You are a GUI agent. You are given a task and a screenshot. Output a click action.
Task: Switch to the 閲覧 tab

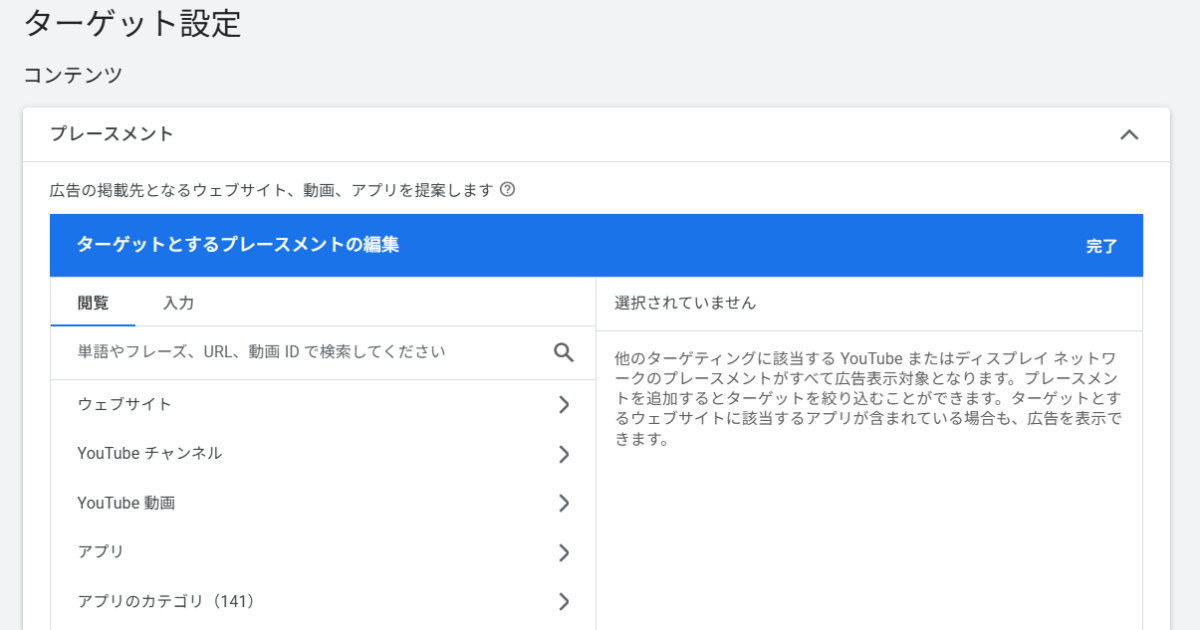[x=93, y=303]
